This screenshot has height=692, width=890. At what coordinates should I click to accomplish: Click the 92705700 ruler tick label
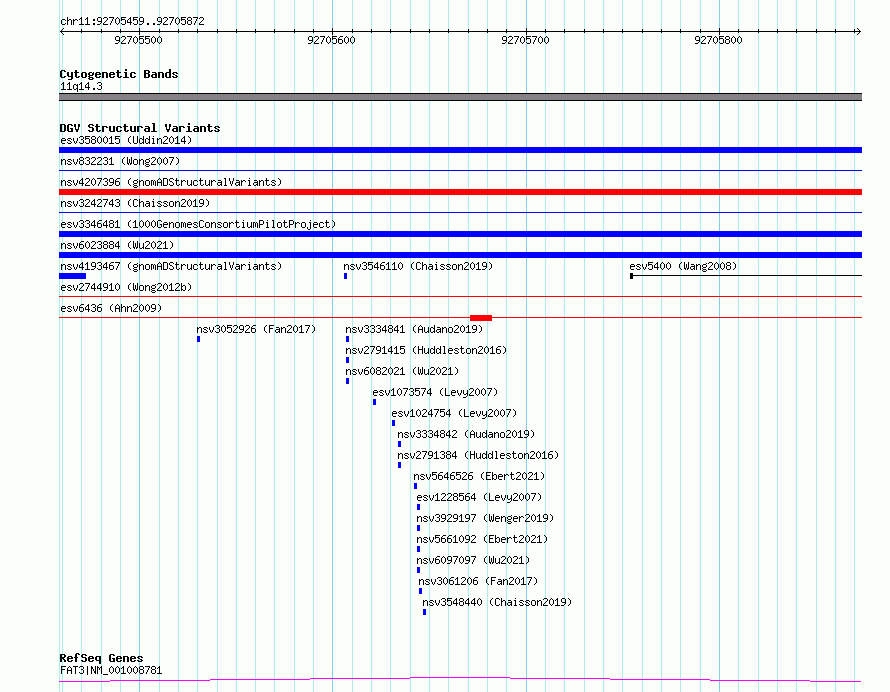pos(525,40)
